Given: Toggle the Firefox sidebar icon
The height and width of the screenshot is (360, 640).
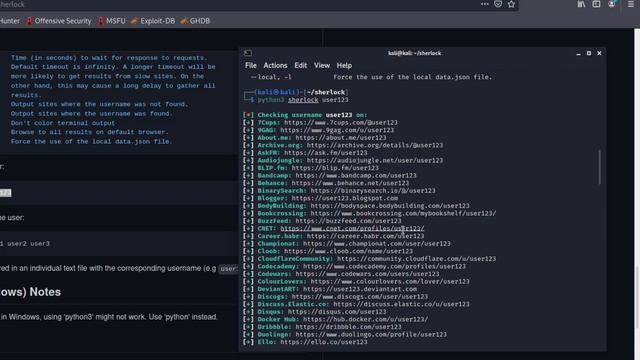Looking at the screenshot, I should [596, 4].
